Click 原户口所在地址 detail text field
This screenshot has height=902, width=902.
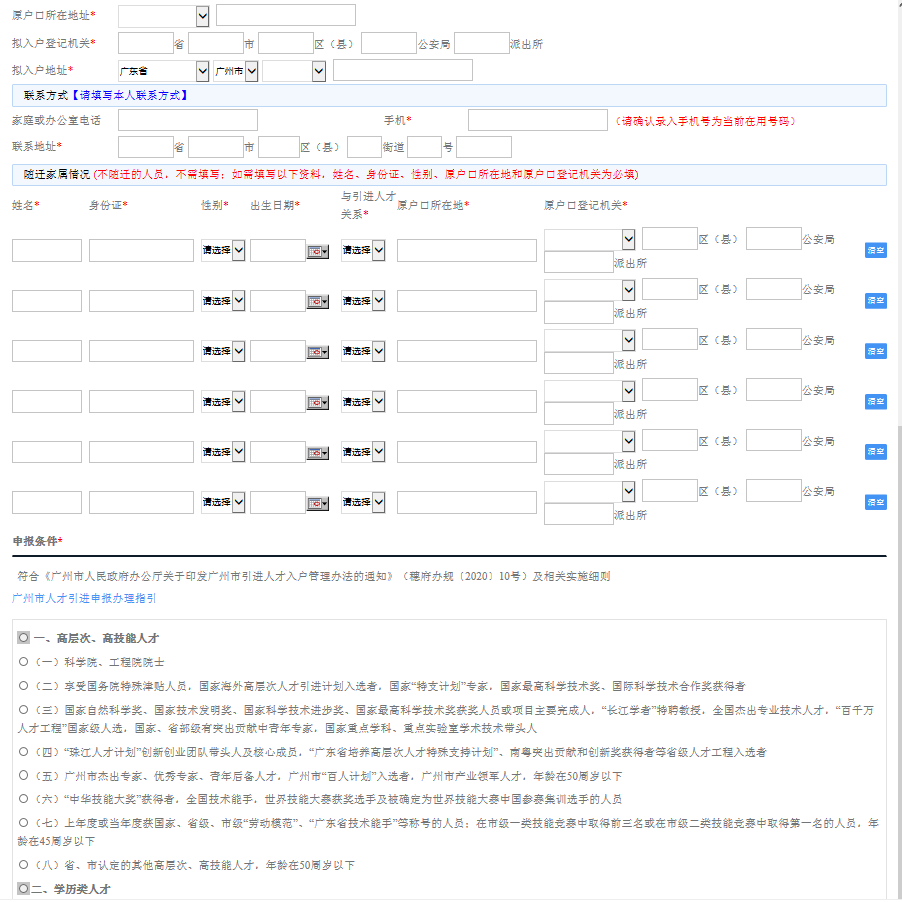point(286,15)
